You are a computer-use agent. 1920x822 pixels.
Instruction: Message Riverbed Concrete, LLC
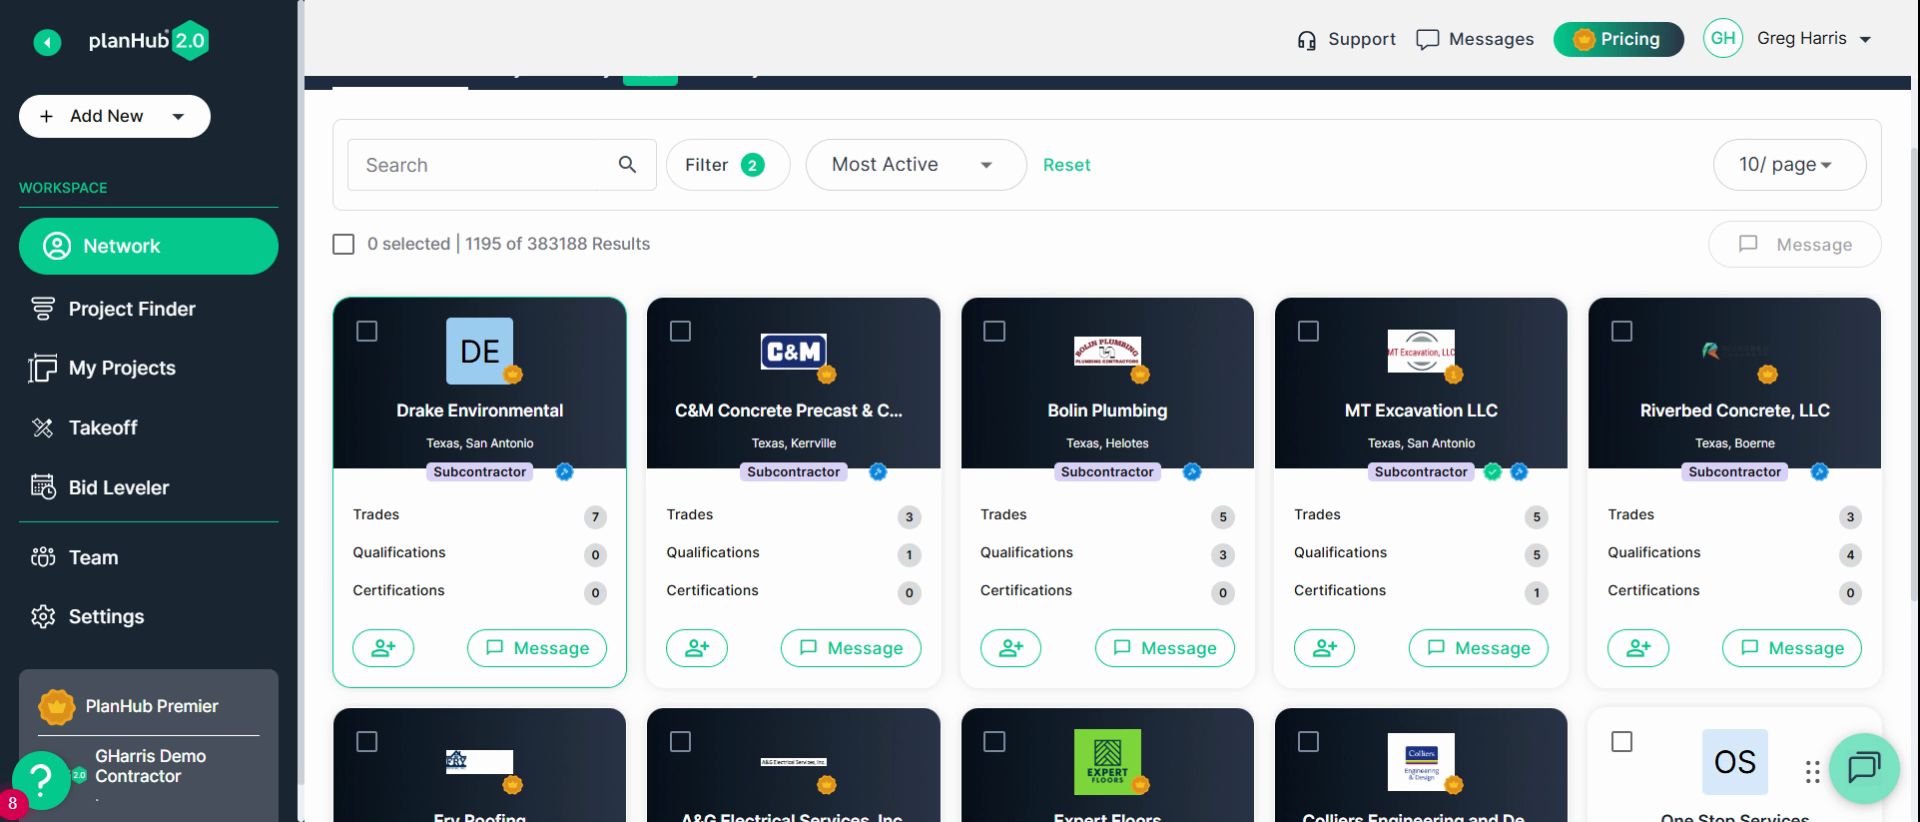pyautogui.click(x=1792, y=648)
